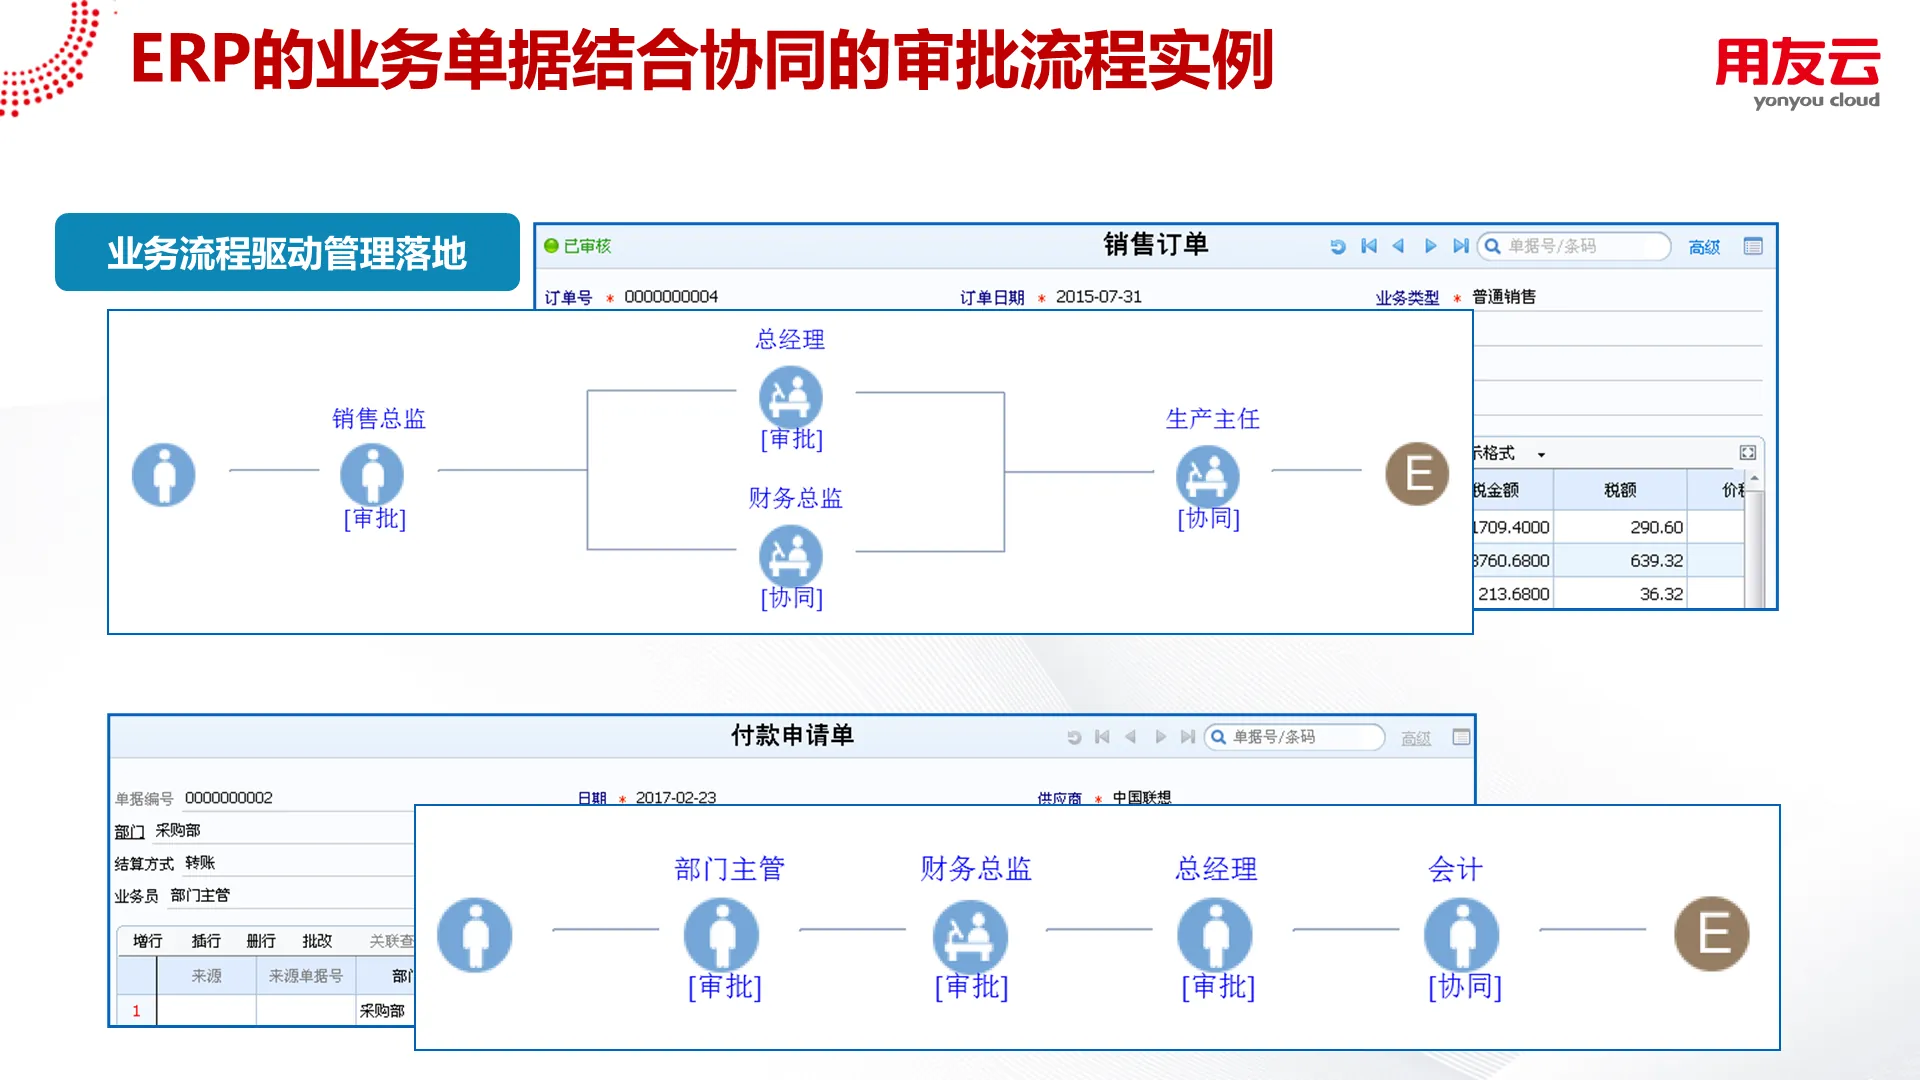
Task: Click the 税额 column header
Action: (x=1620, y=490)
